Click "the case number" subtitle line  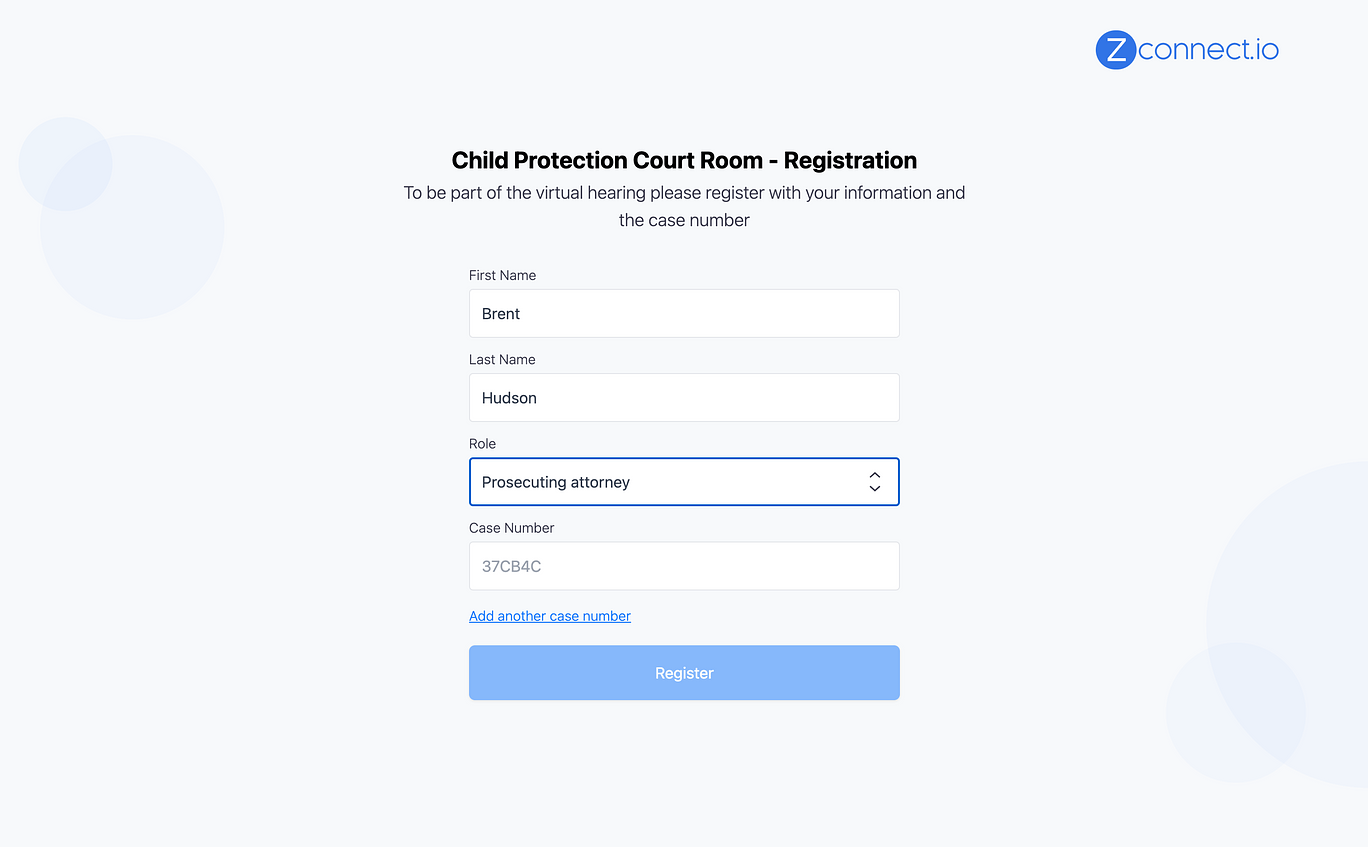[684, 220]
